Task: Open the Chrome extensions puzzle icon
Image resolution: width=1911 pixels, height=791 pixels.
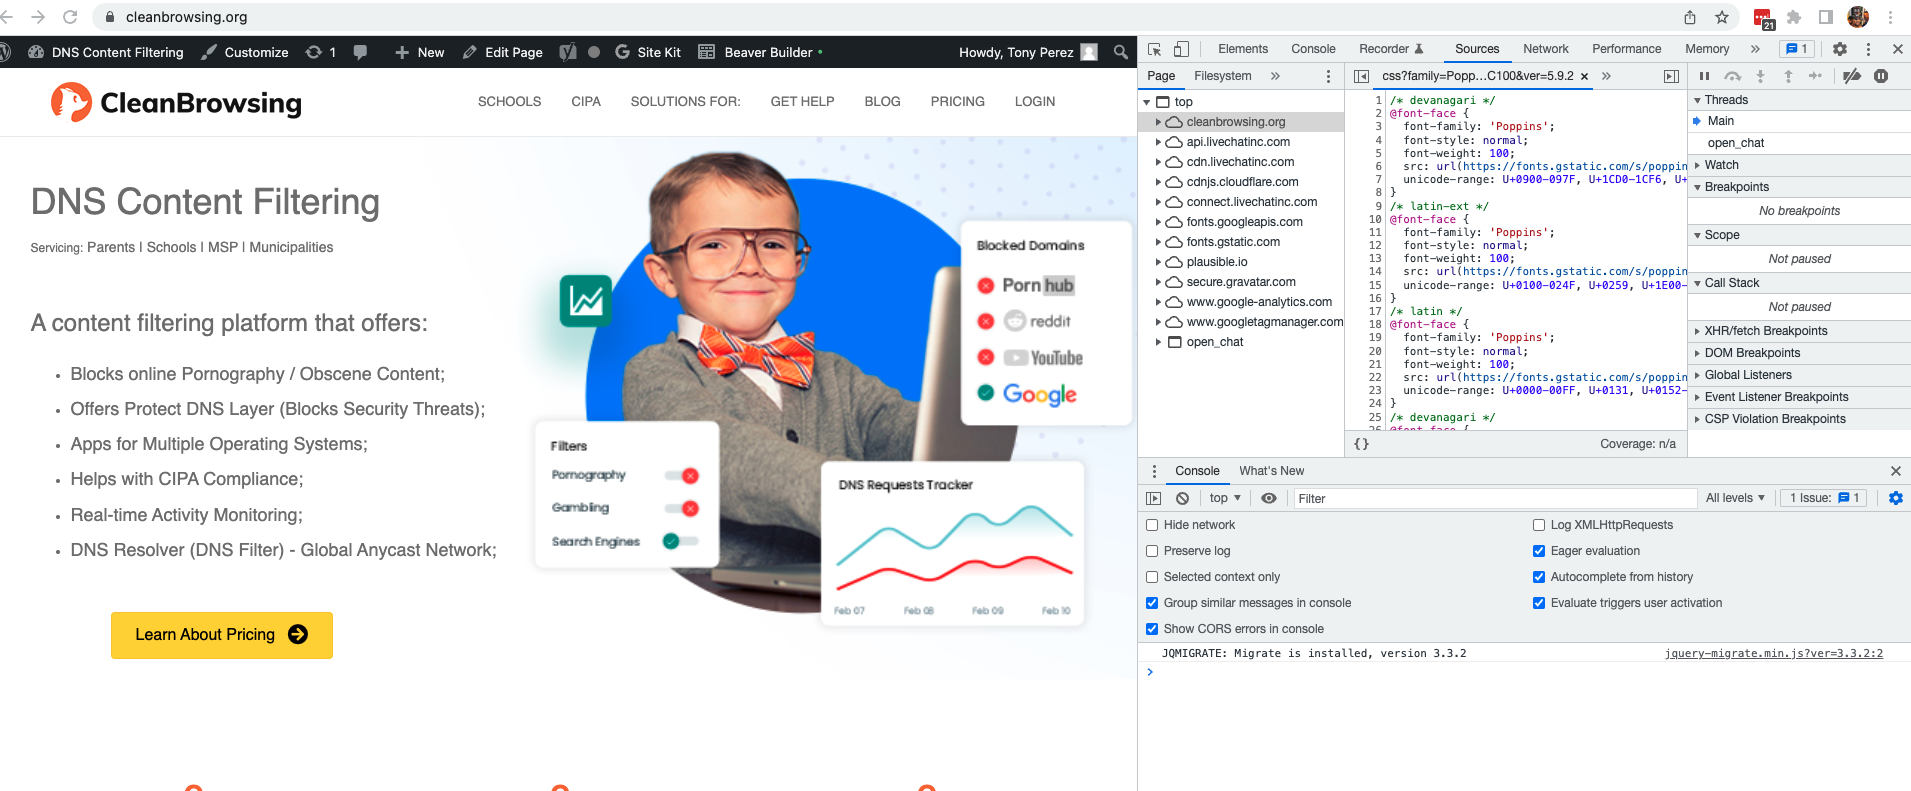Action: tap(1794, 17)
